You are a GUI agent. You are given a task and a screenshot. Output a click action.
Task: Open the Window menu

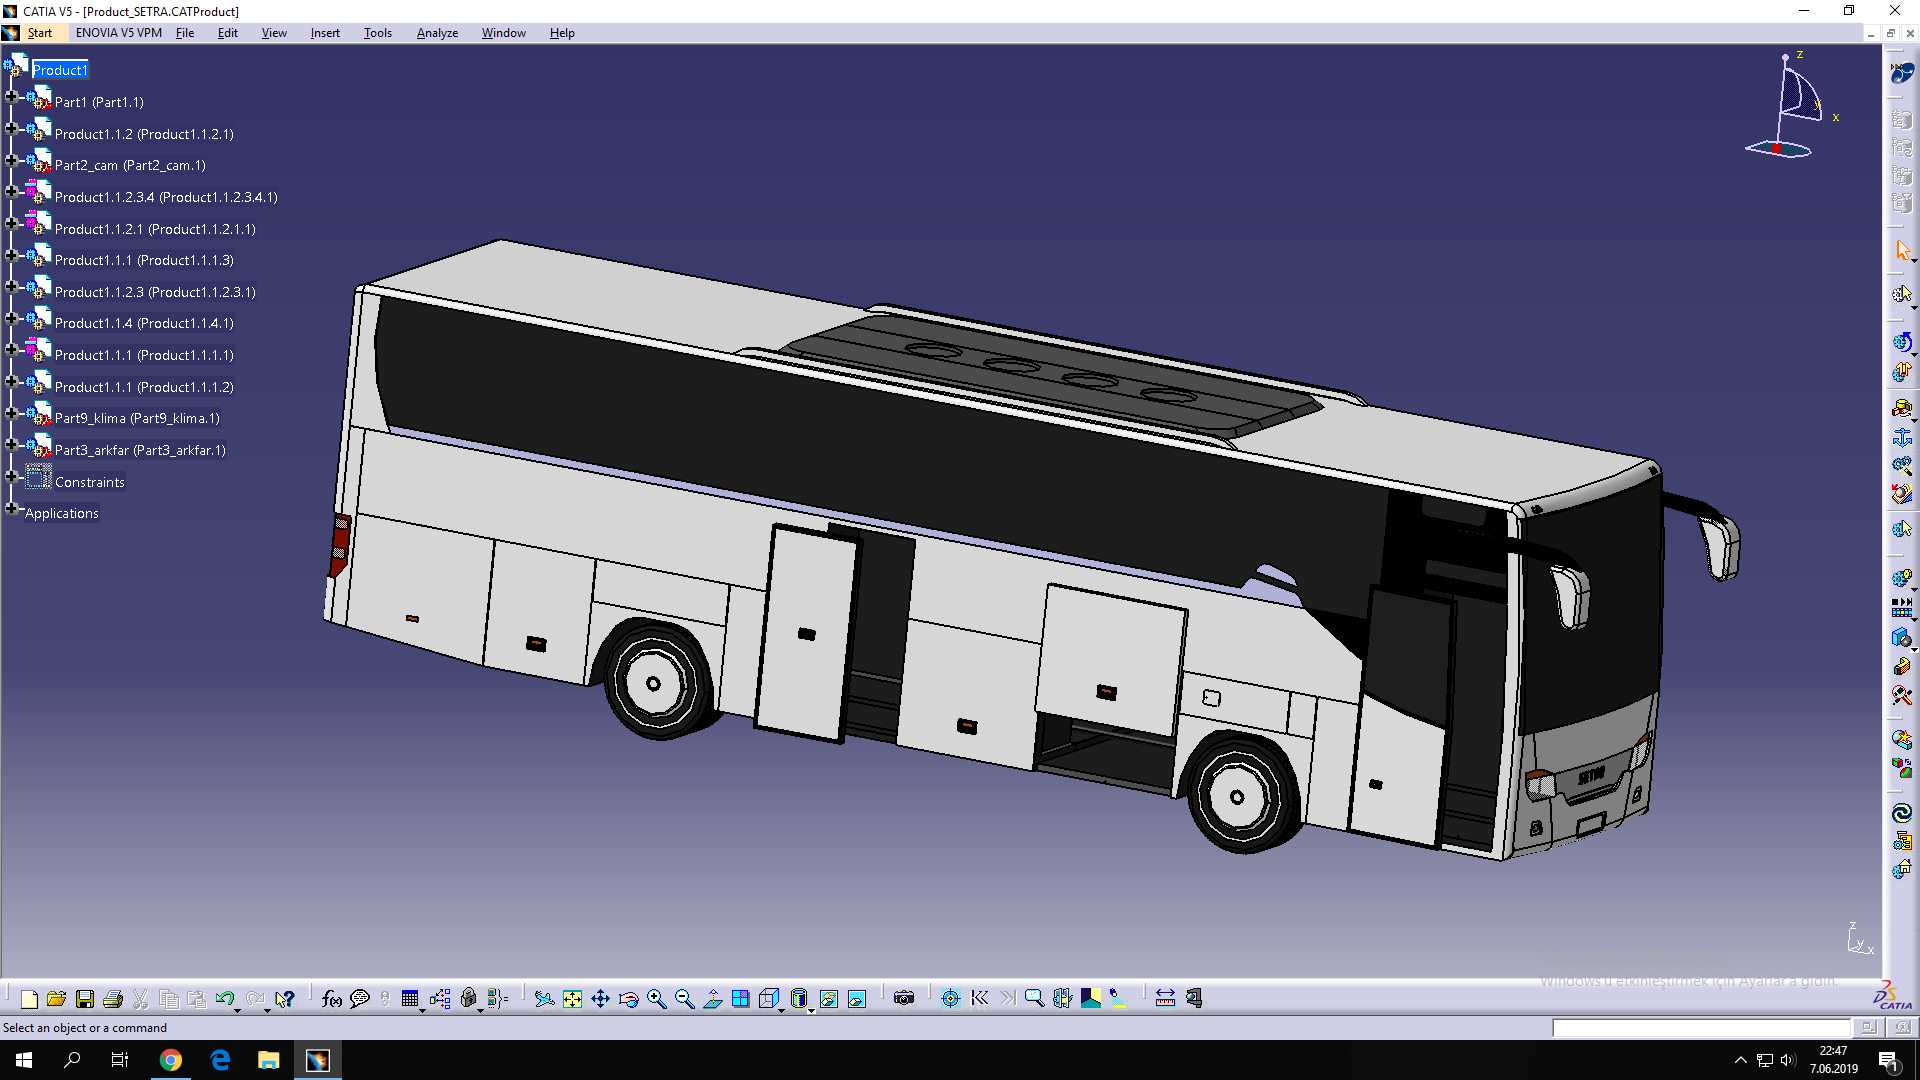tap(503, 33)
